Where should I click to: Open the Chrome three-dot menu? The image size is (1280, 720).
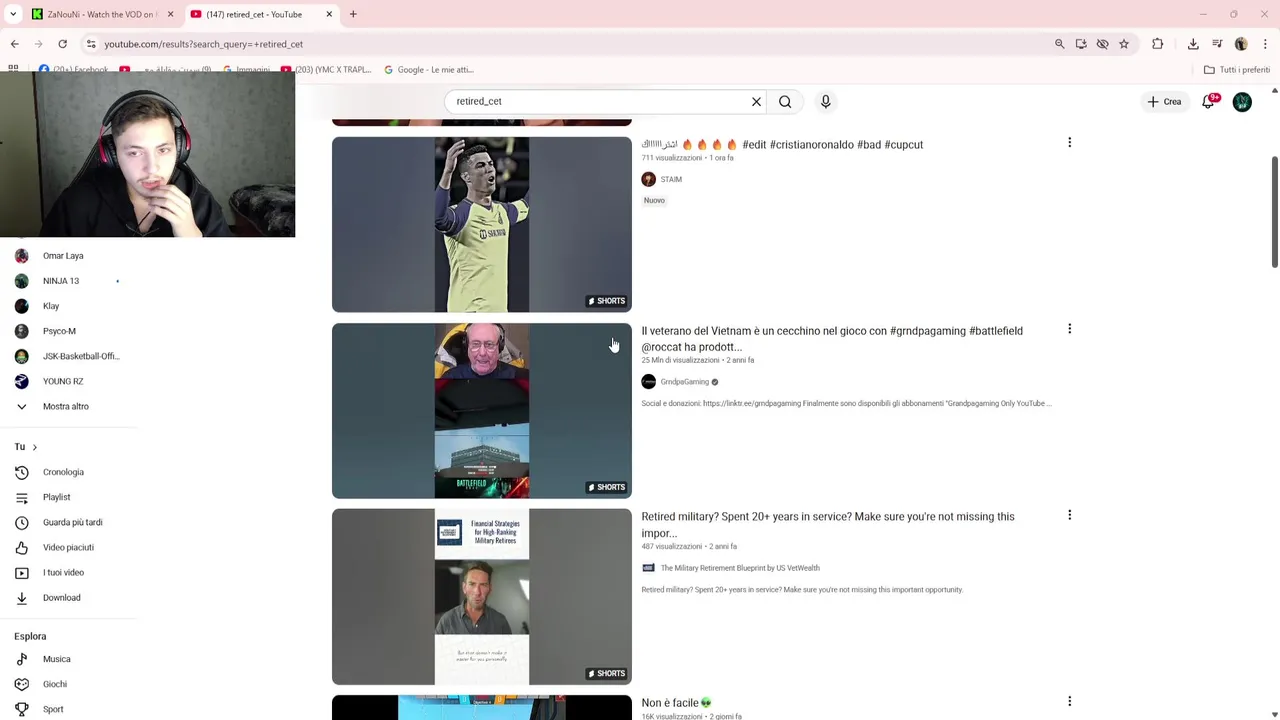coord(1265,44)
